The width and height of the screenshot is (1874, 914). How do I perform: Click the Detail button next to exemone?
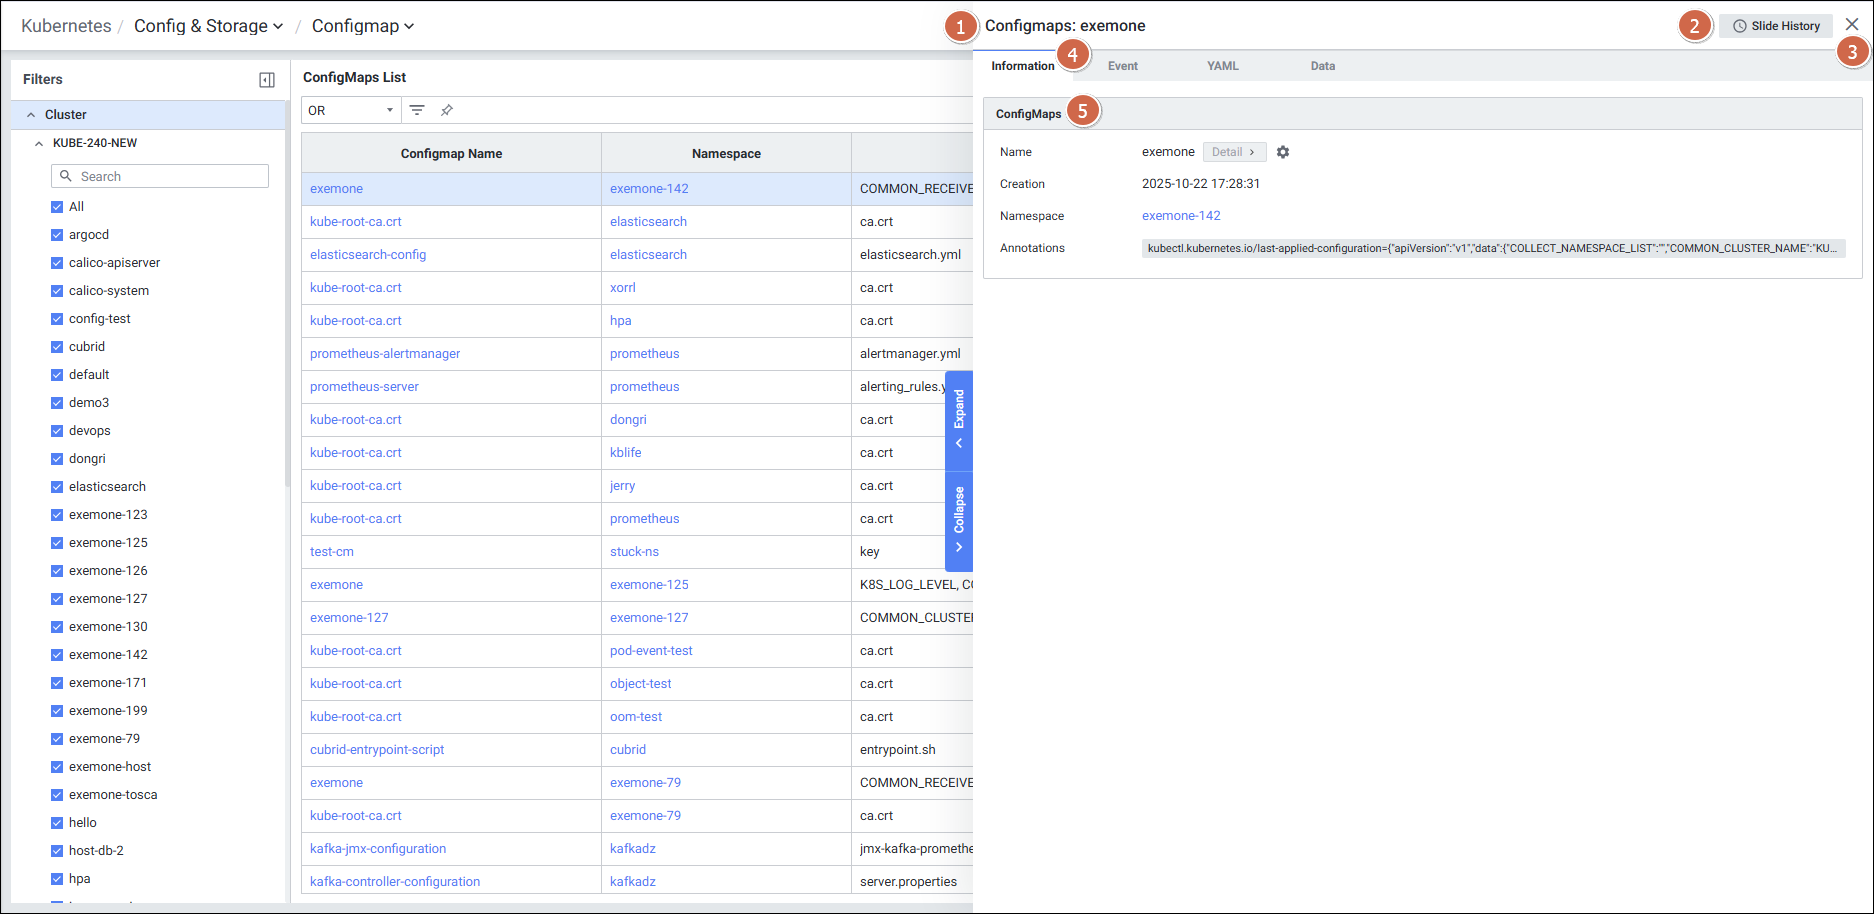1233,152
